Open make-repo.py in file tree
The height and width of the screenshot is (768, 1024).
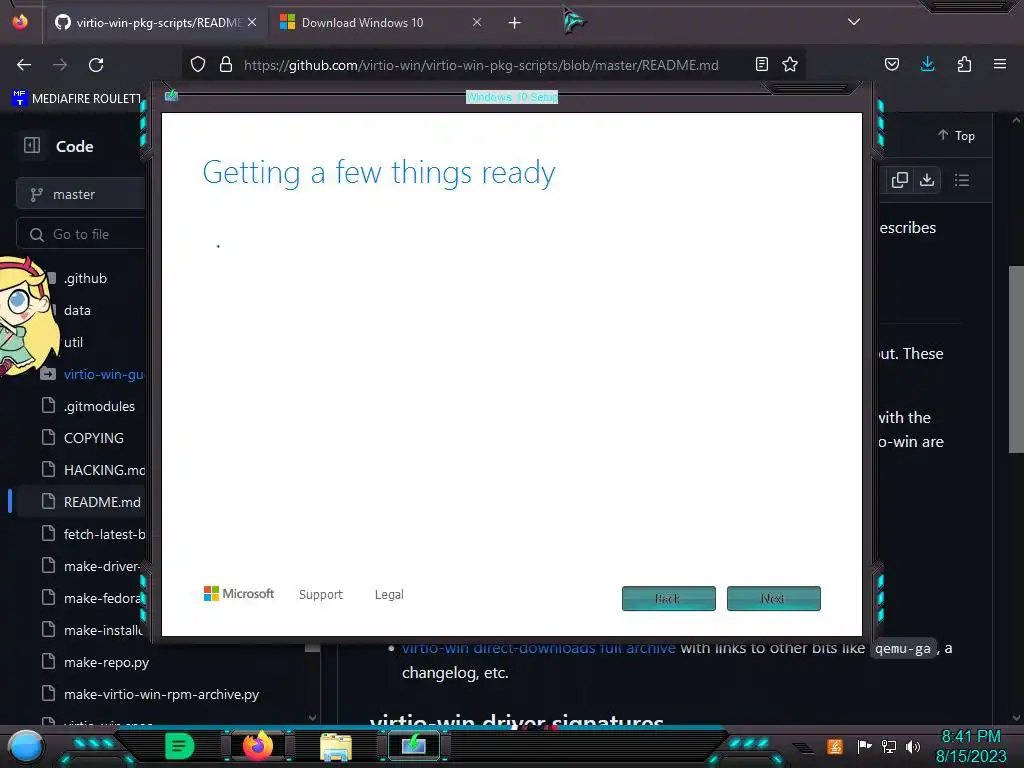click(x=106, y=662)
